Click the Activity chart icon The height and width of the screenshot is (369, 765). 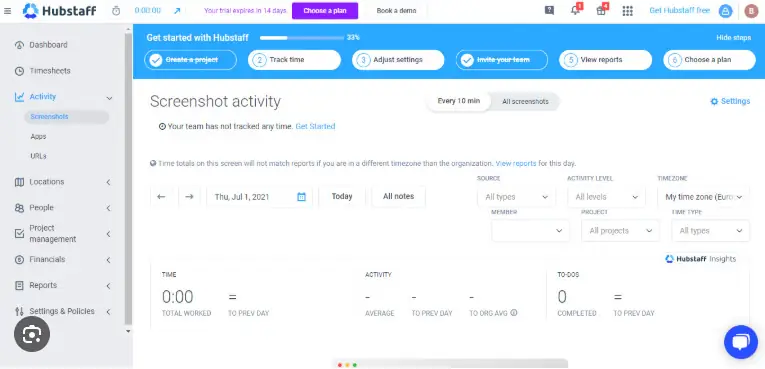point(20,97)
